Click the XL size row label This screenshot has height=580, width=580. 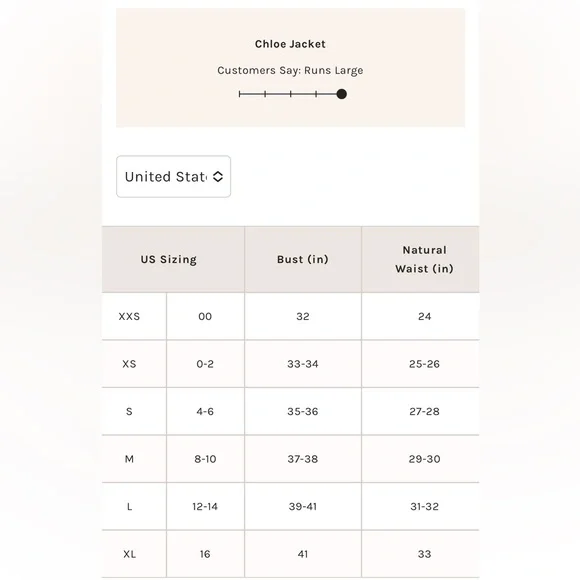coord(129,554)
